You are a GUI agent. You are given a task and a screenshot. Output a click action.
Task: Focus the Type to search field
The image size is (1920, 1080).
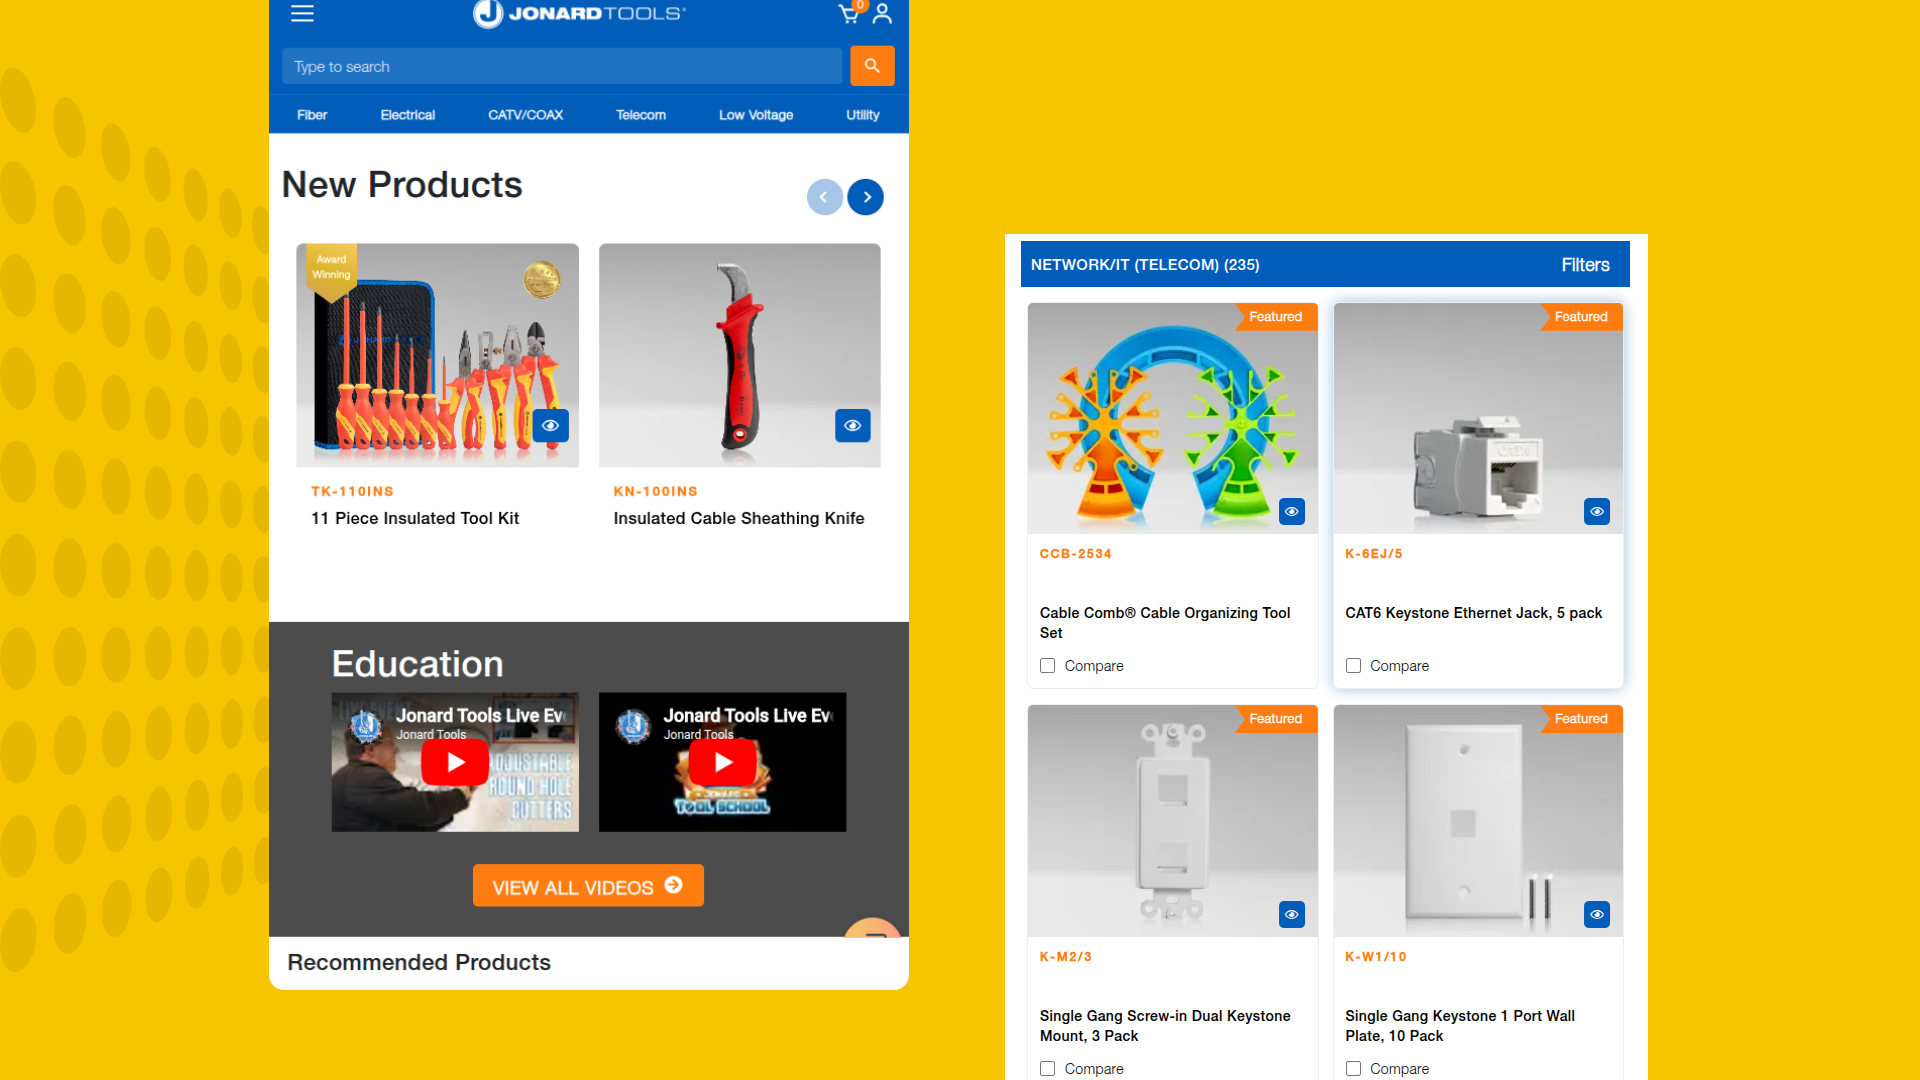(x=562, y=67)
